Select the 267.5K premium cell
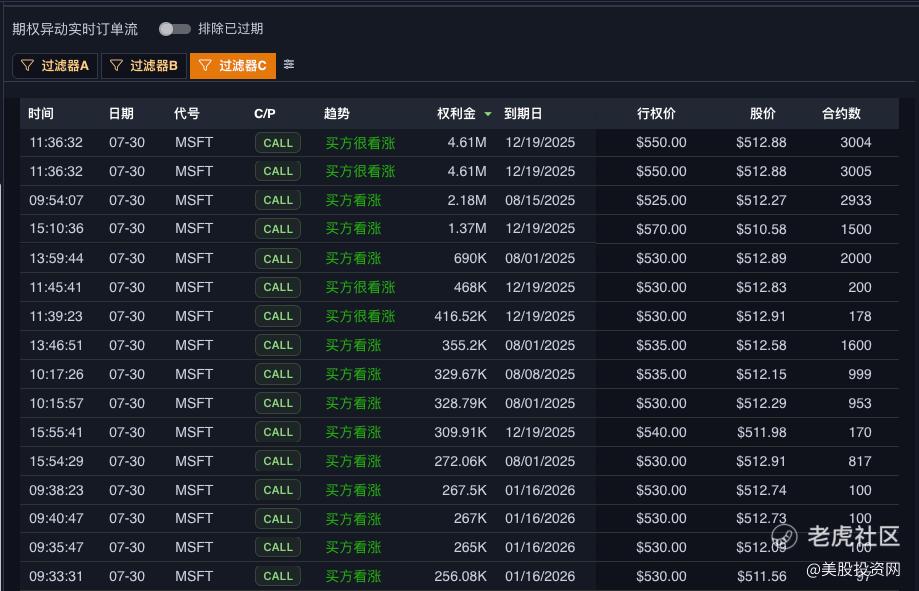This screenshot has width=919, height=591. (x=464, y=490)
